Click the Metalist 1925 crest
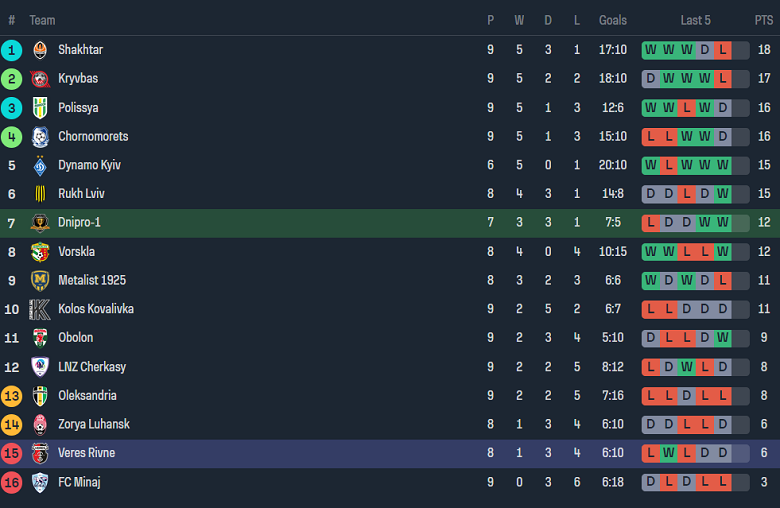780x508 pixels. pyautogui.click(x=40, y=281)
